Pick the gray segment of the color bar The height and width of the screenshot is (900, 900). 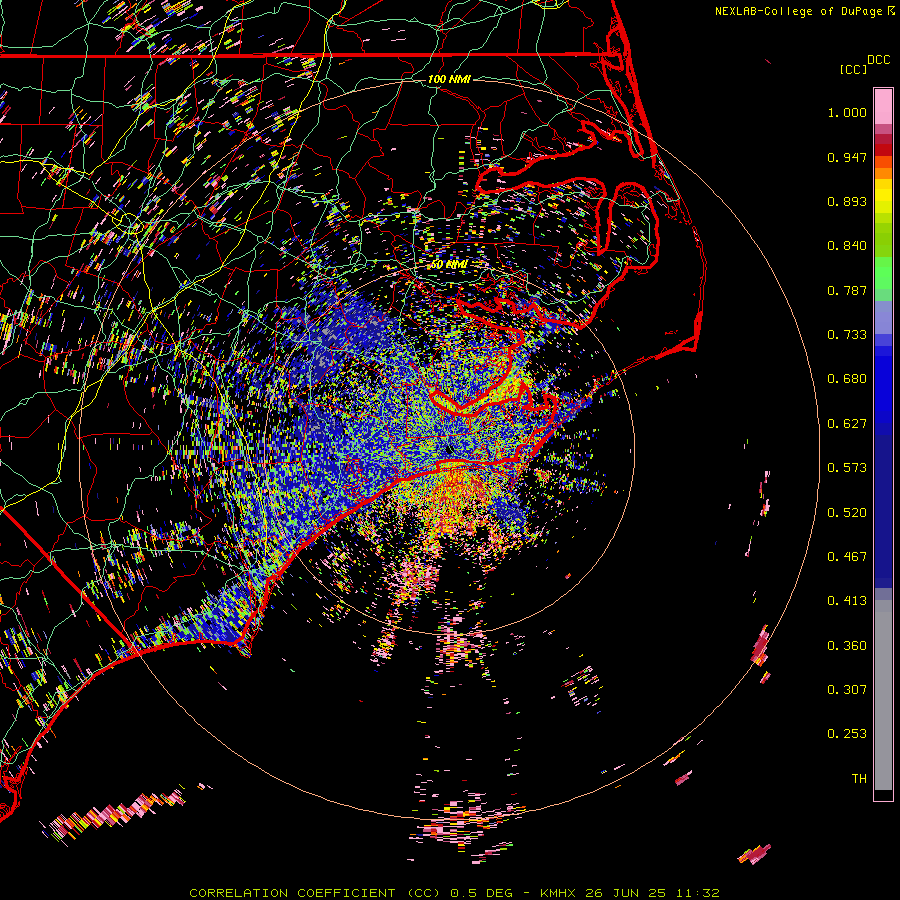click(x=883, y=695)
